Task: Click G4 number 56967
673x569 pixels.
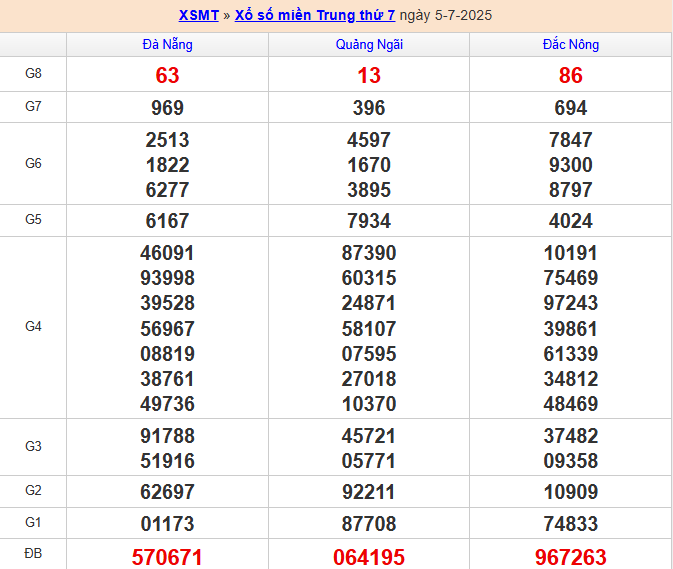Action: coord(167,329)
